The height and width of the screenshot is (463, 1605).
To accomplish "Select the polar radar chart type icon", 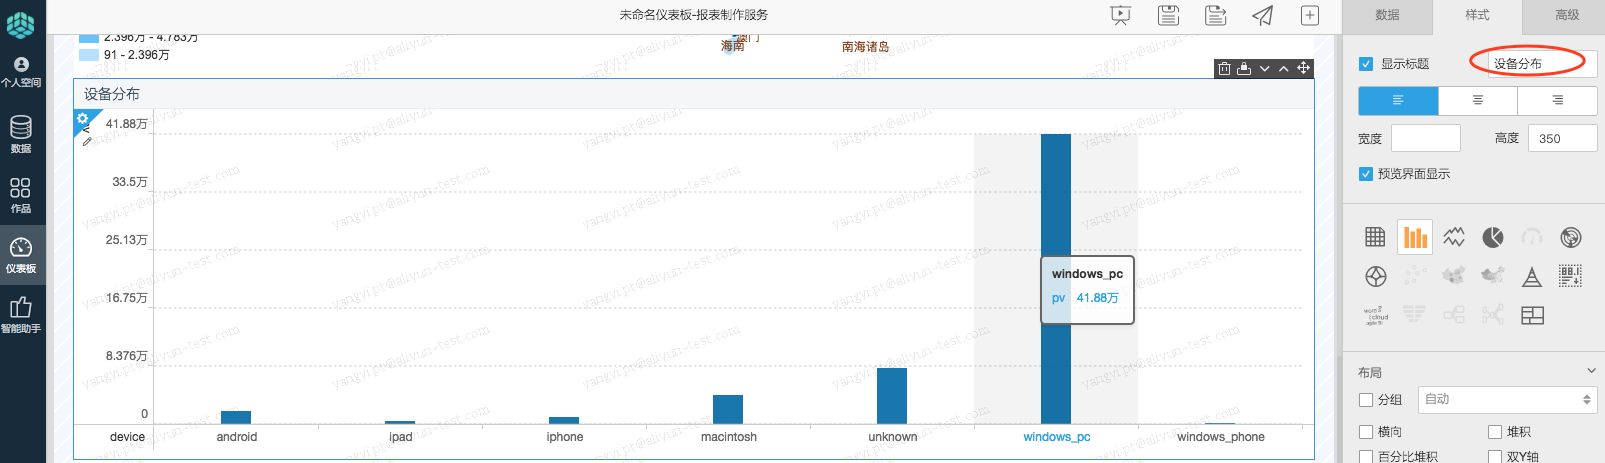I will click(1376, 277).
